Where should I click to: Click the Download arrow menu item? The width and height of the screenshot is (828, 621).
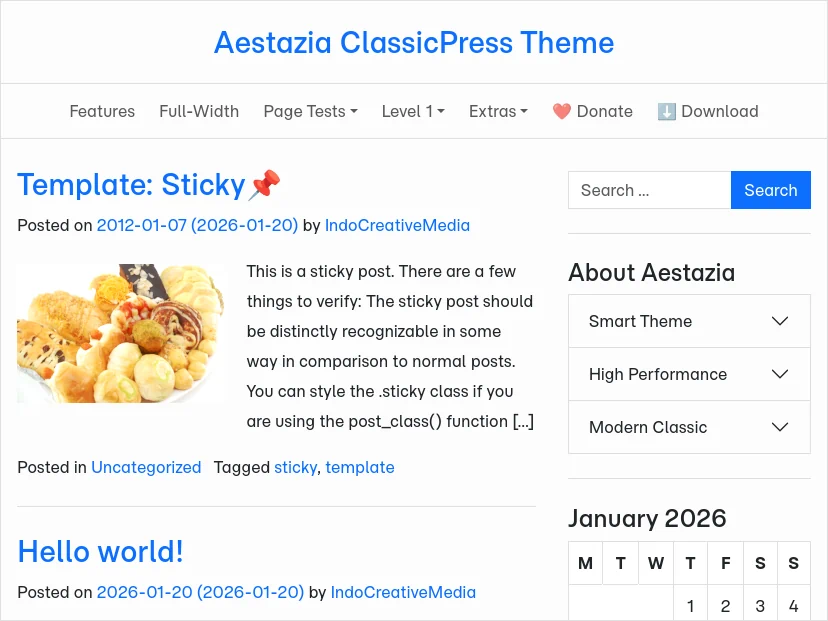pos(708,111)
